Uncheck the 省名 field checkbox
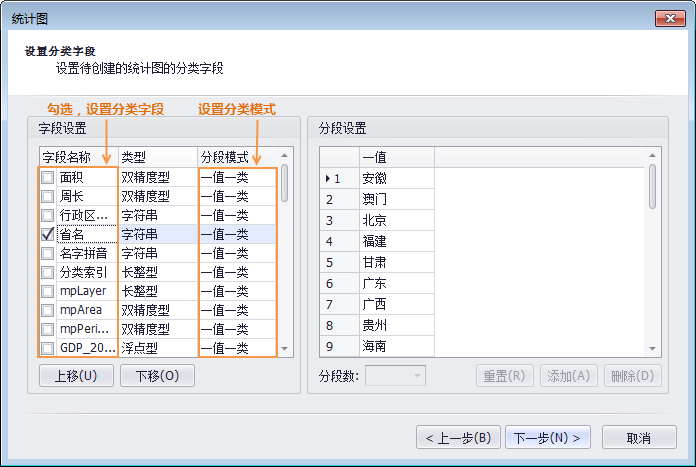The width and height of the screenshot is (696, 467). tap(48, 234)
